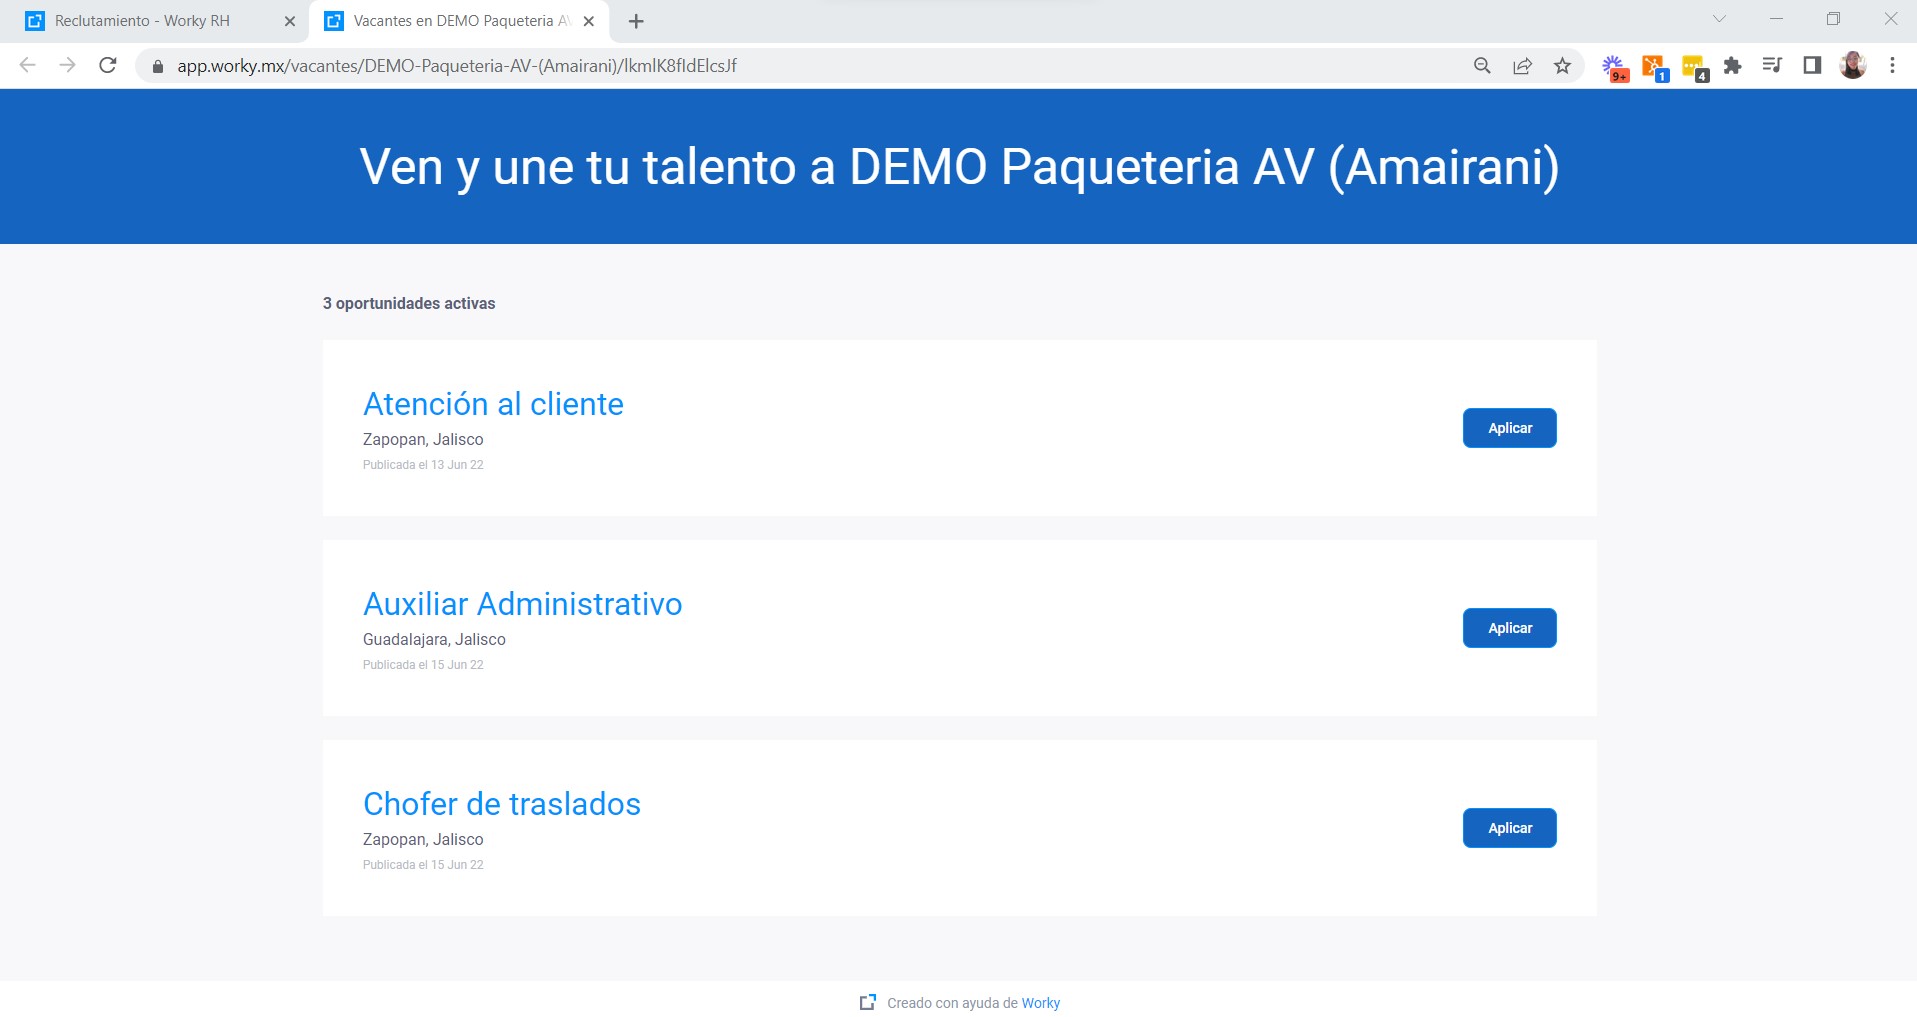1917x1017 pixels.
Task: Go forward in browser history
Action: coord(67,66)
